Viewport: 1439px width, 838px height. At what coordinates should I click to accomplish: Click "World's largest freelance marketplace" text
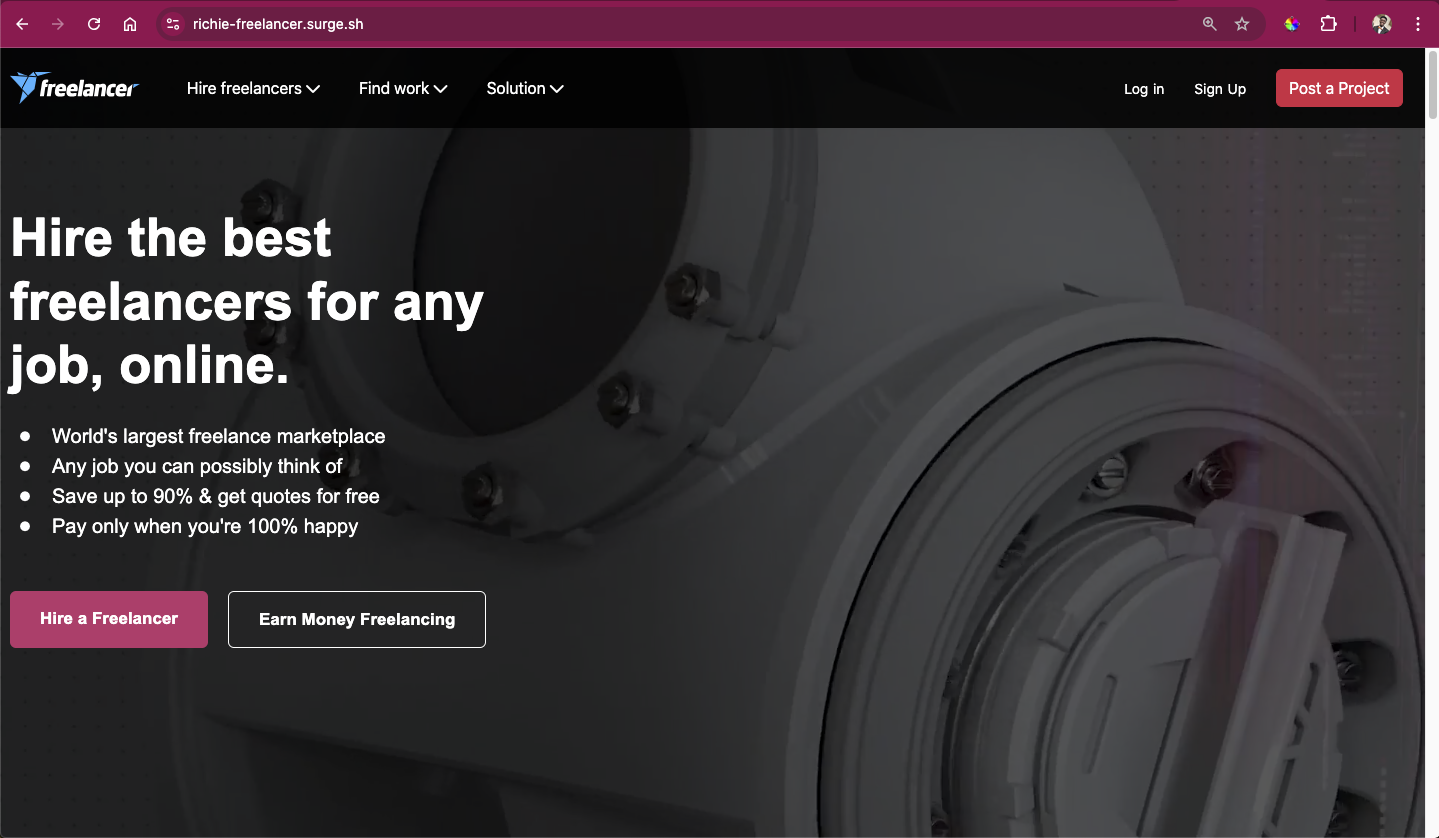coord(218,436)
